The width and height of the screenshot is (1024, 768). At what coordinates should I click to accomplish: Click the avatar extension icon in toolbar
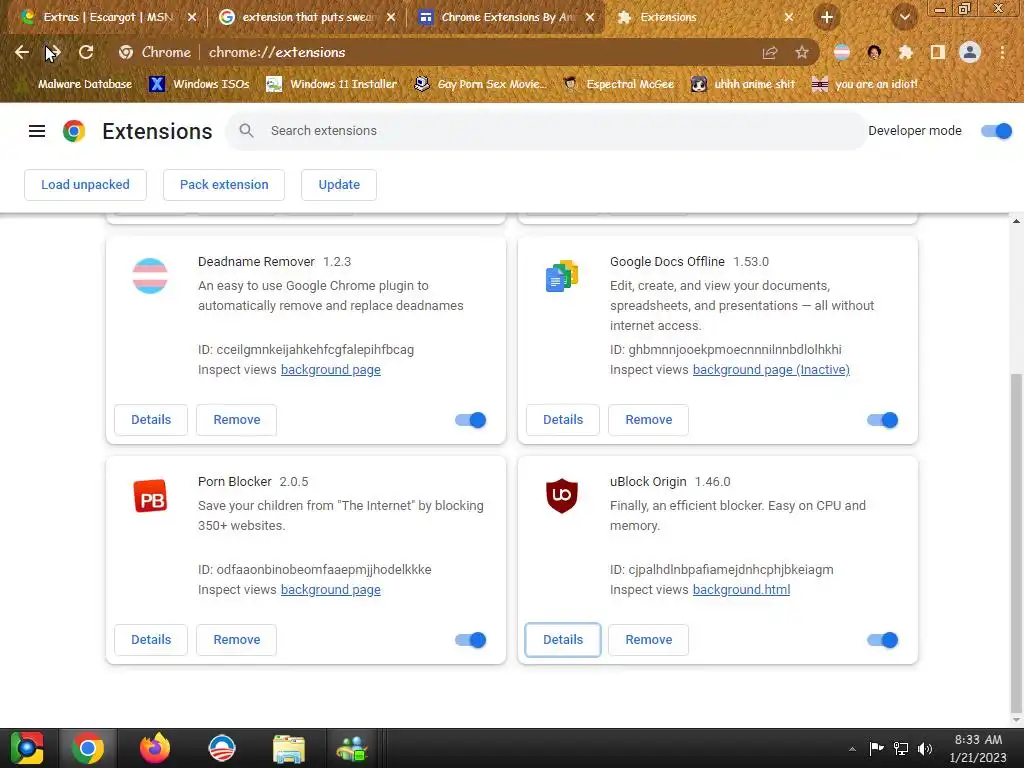click(x=874, y=52)
